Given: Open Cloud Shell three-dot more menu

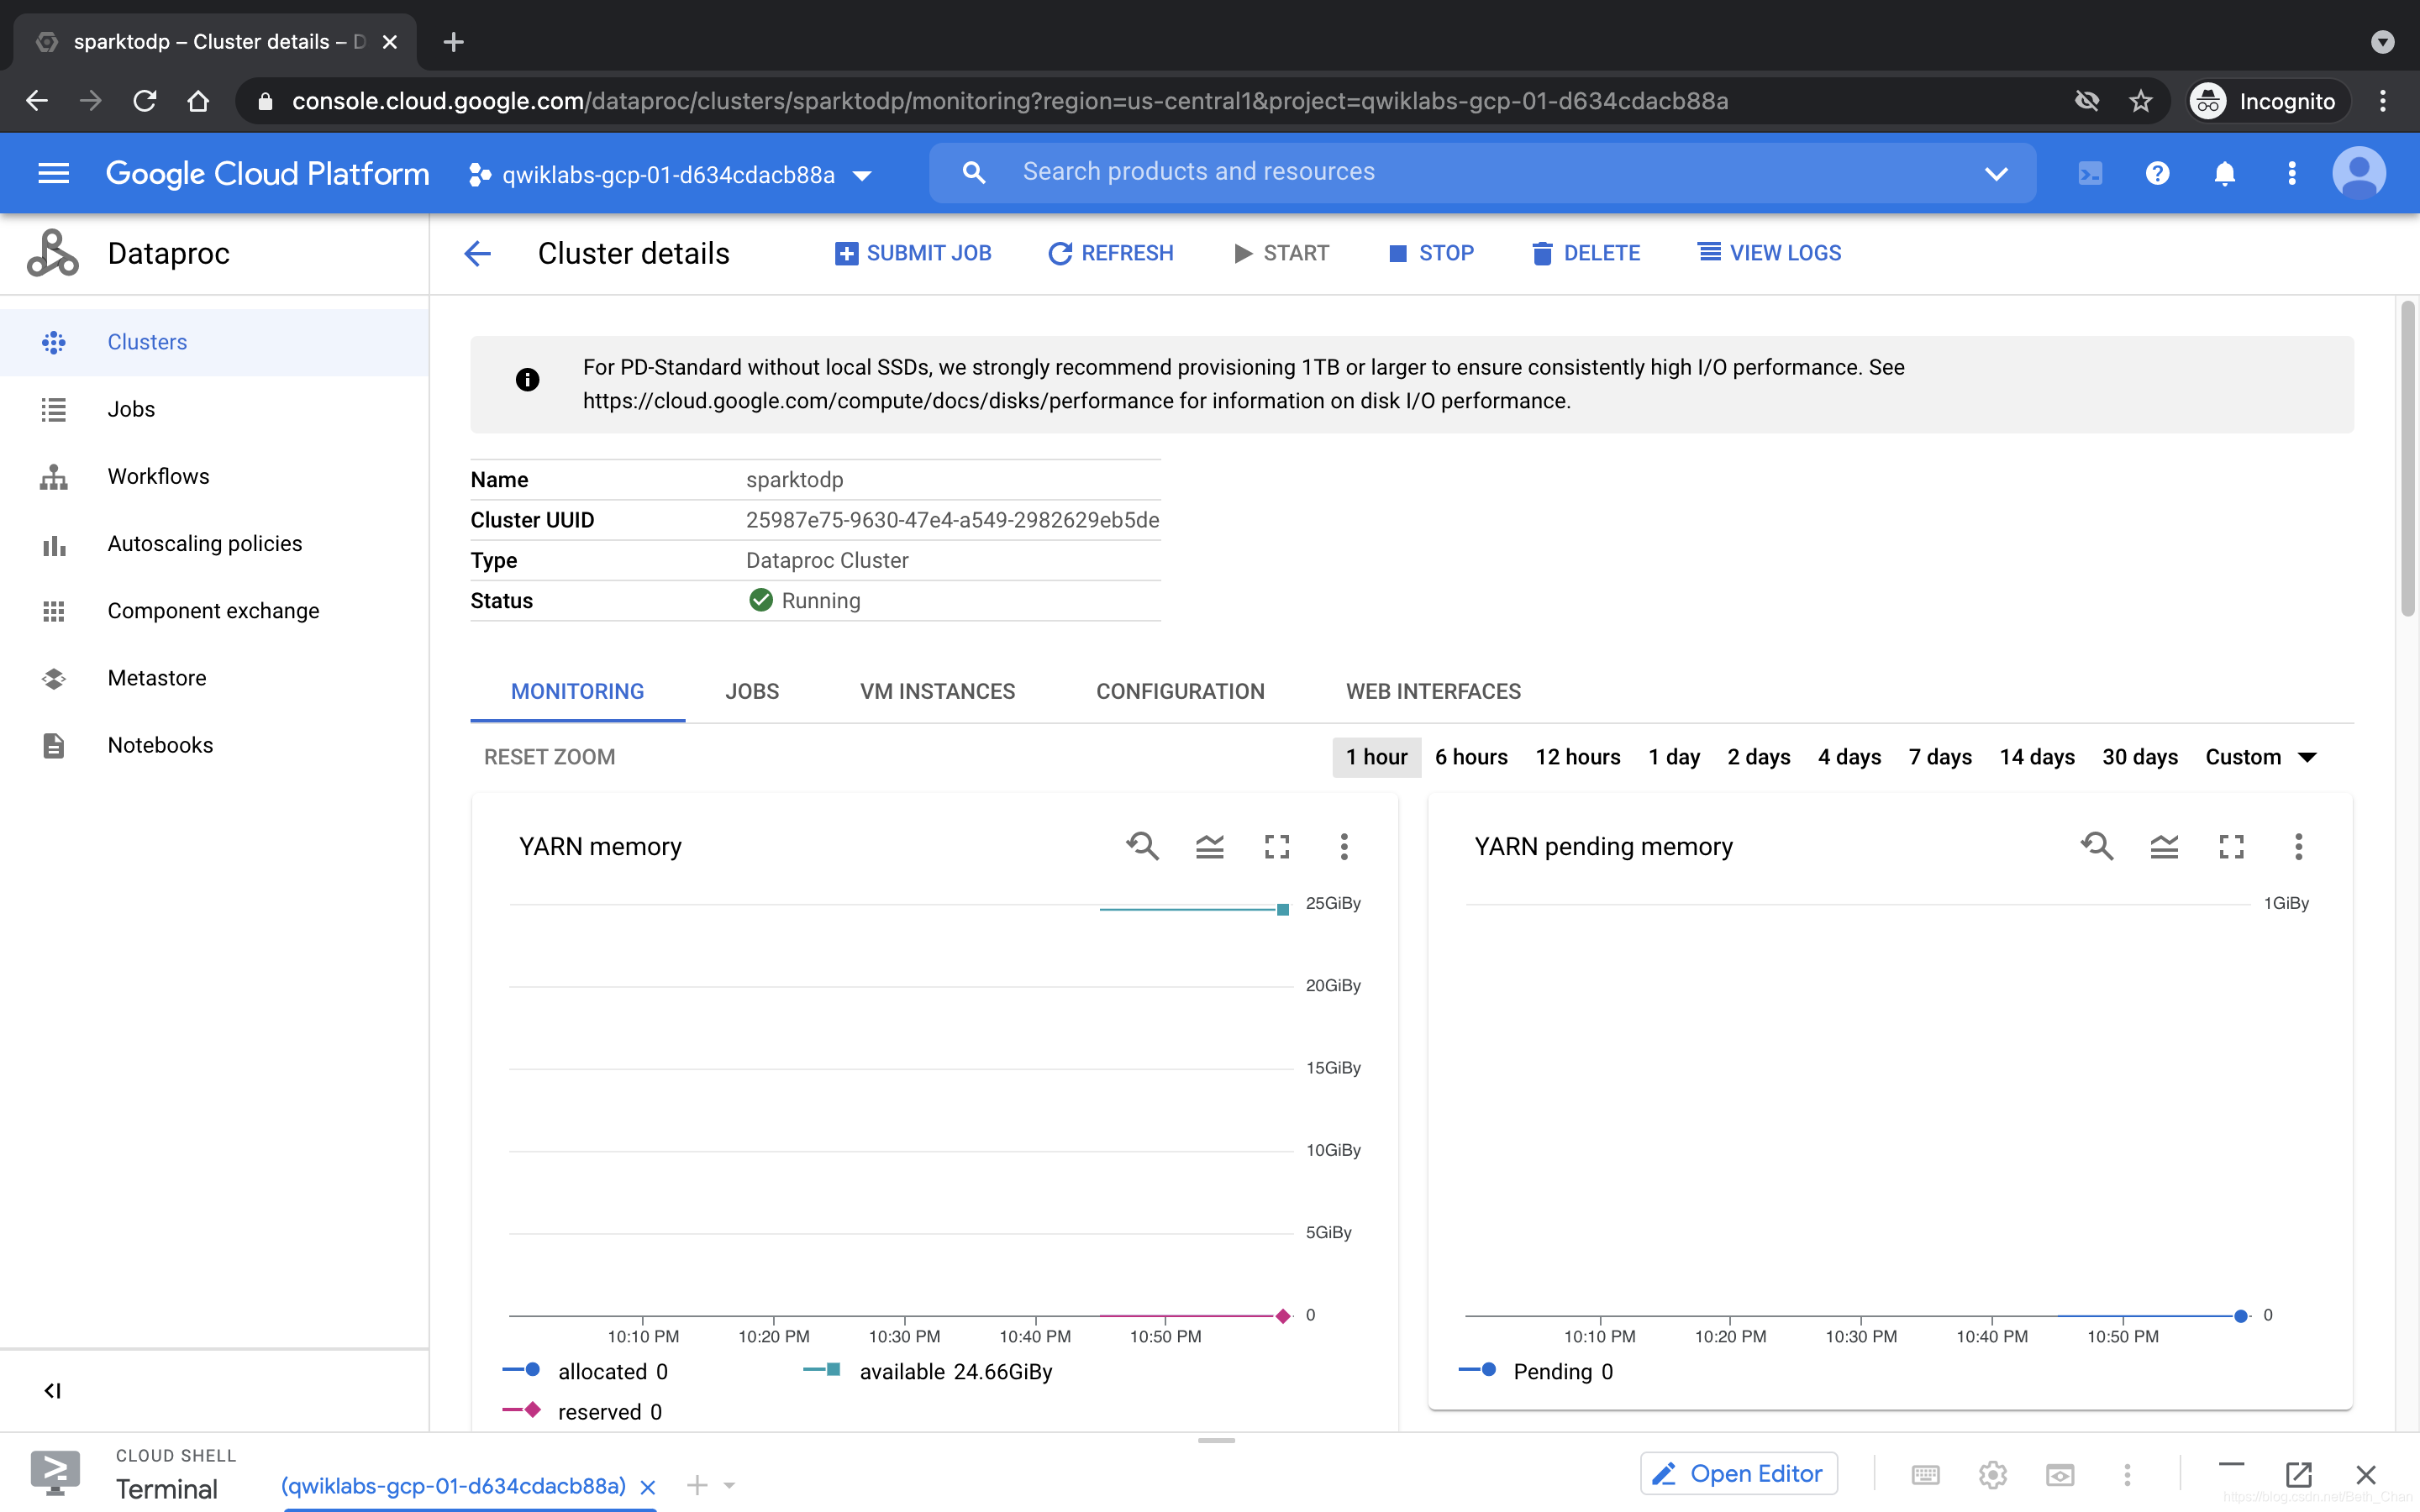Looking at the screenshot, I should pyautogui.click(x=2127, y=1474).
